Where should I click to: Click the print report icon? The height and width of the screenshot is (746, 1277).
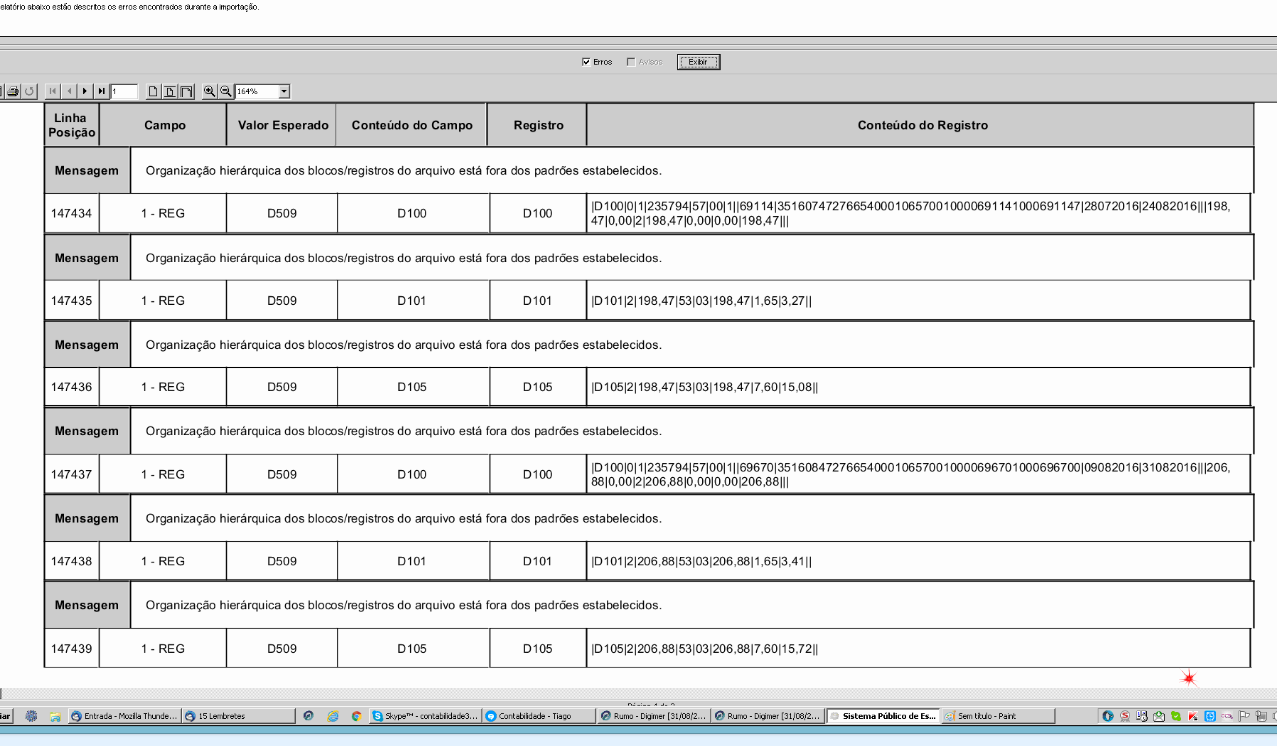point(13,91)
